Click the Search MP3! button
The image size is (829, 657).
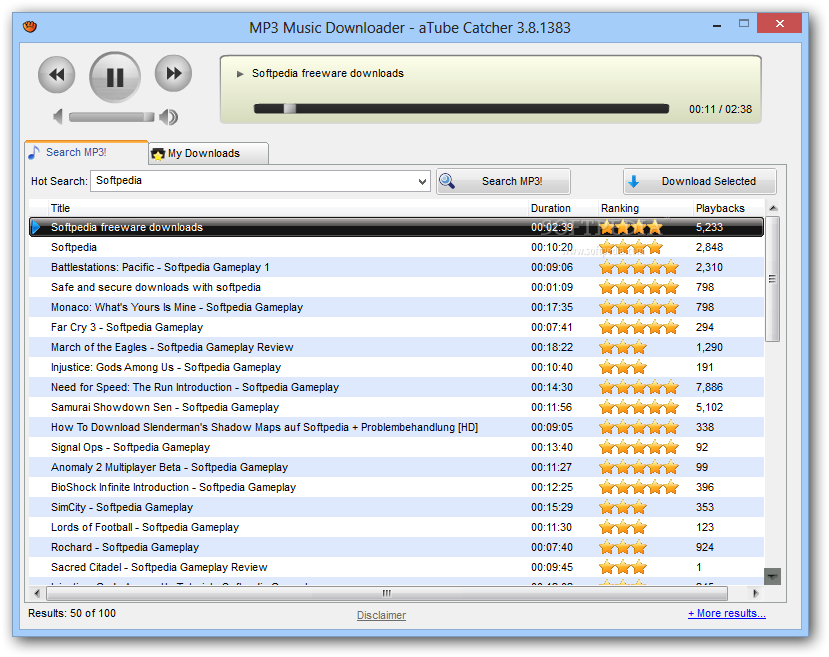pos(503,181)
